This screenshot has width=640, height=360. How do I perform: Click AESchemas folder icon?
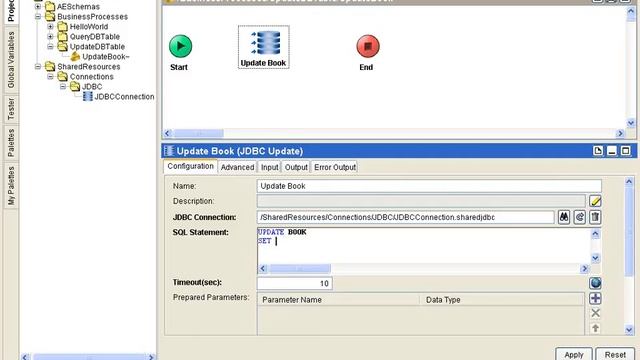point(50,6)
